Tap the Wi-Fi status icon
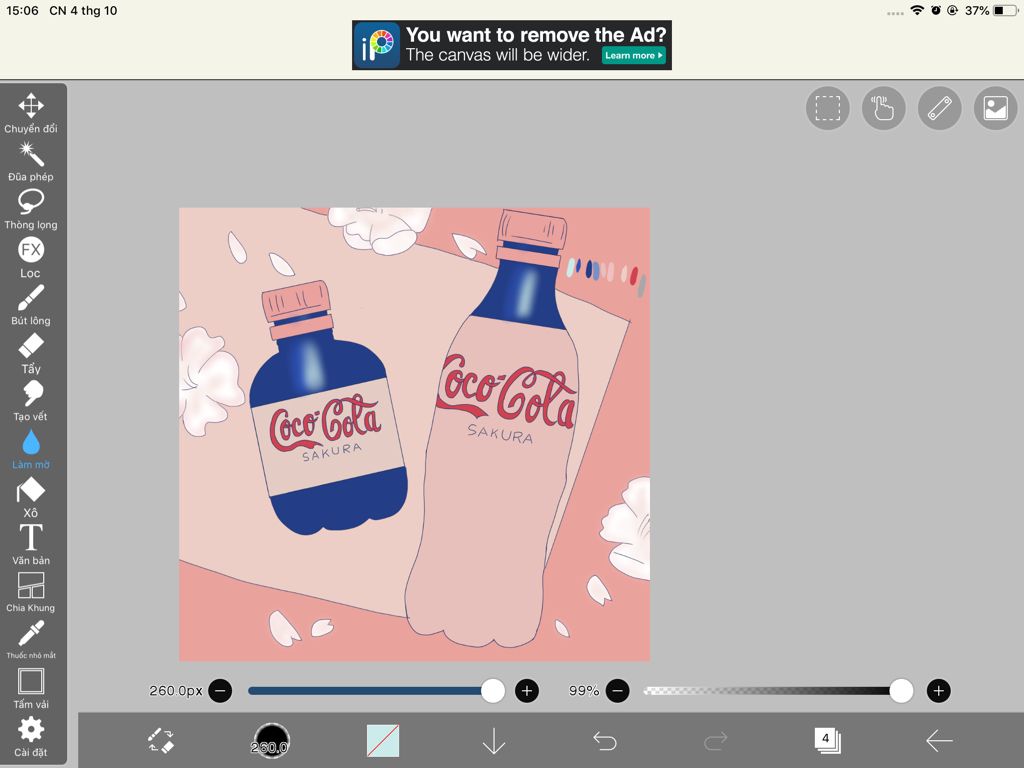 917,10
